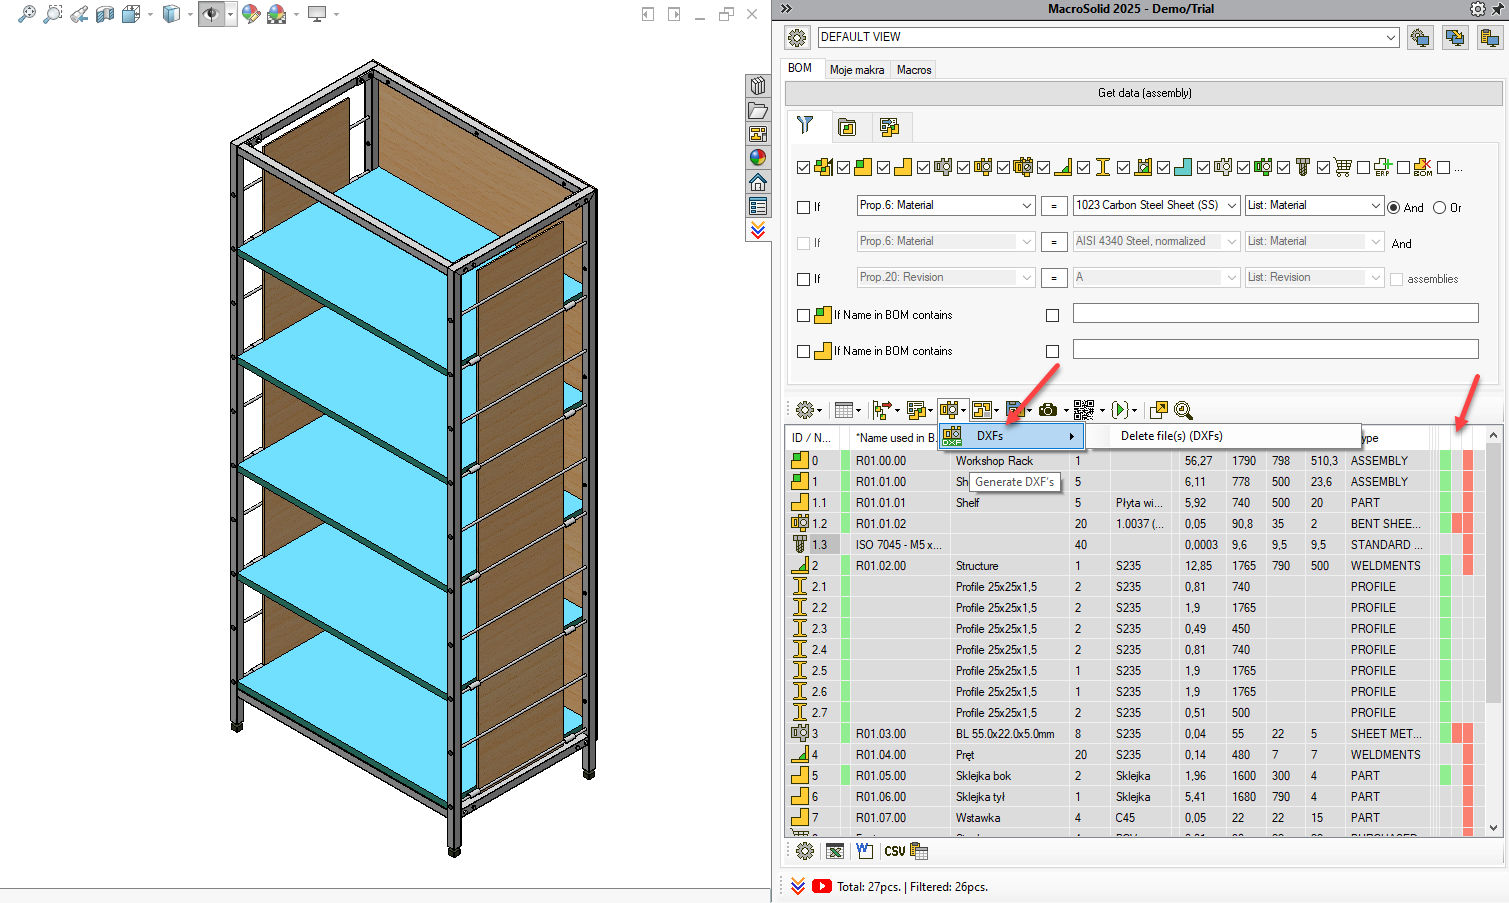Click the Edit Appearance color ball icon
Screen dimensions: 1509x903
click(x=251, y=14)
